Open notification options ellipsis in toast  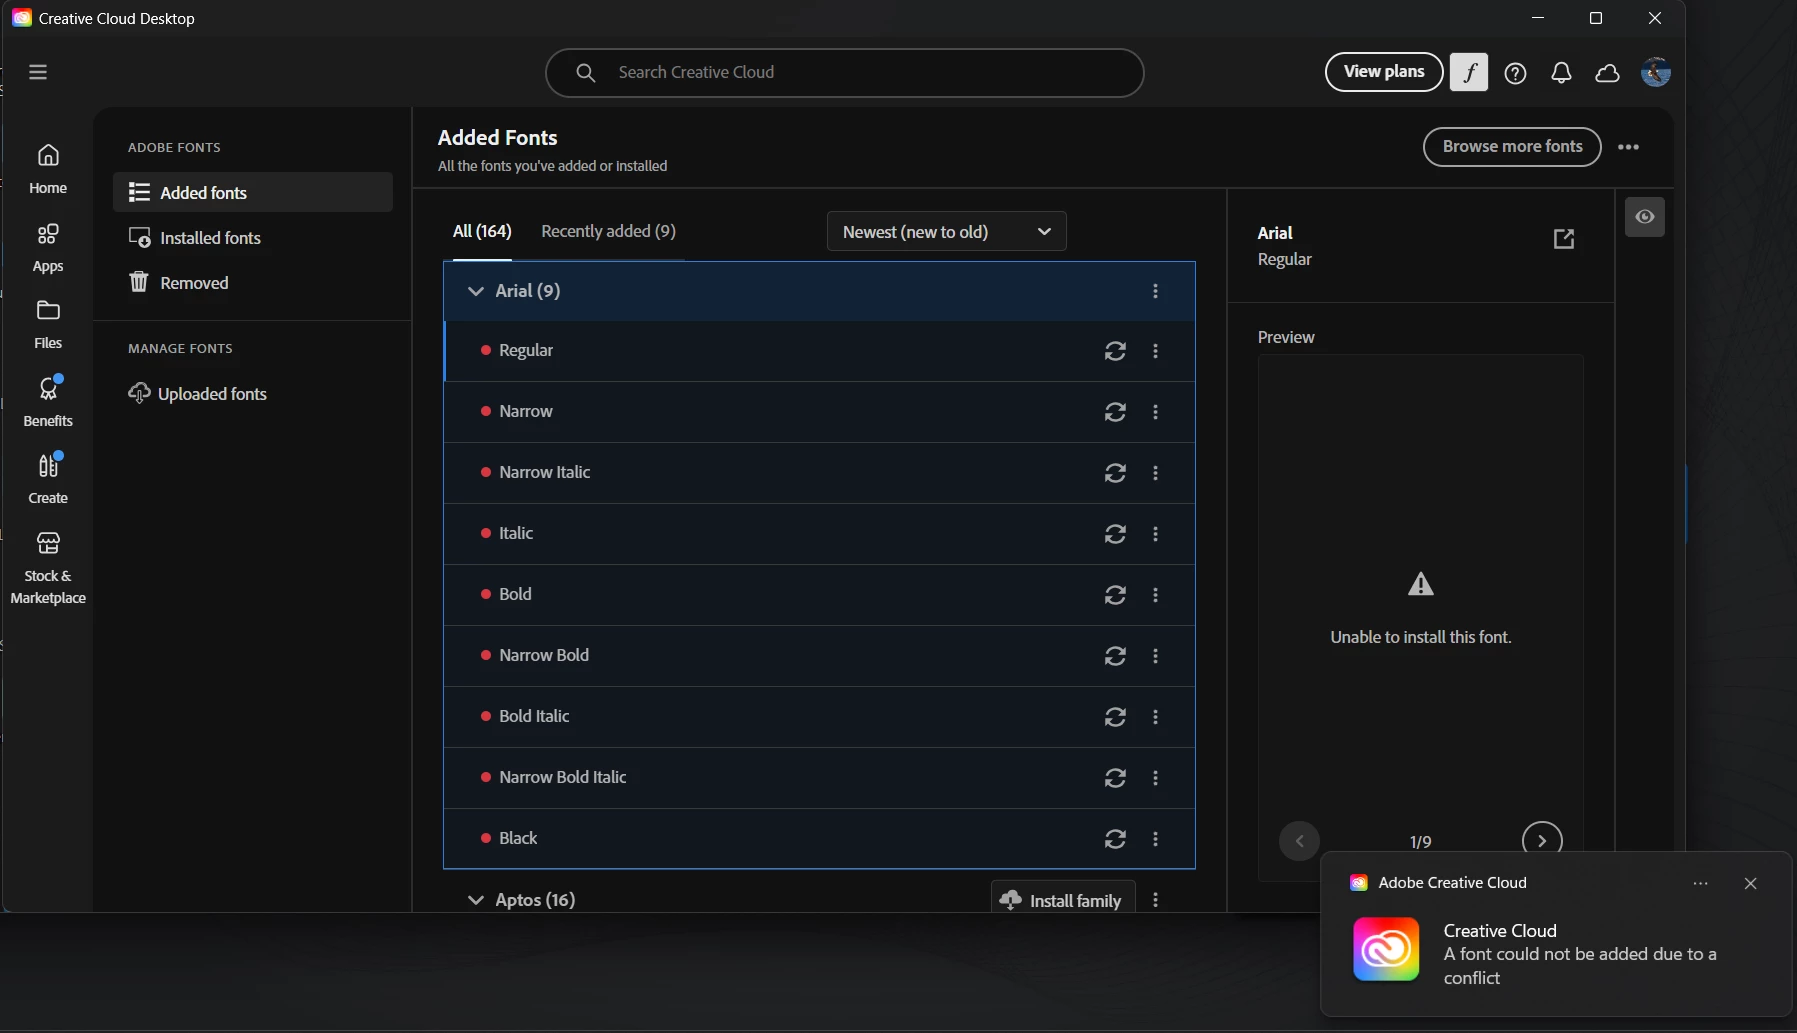1700,883
